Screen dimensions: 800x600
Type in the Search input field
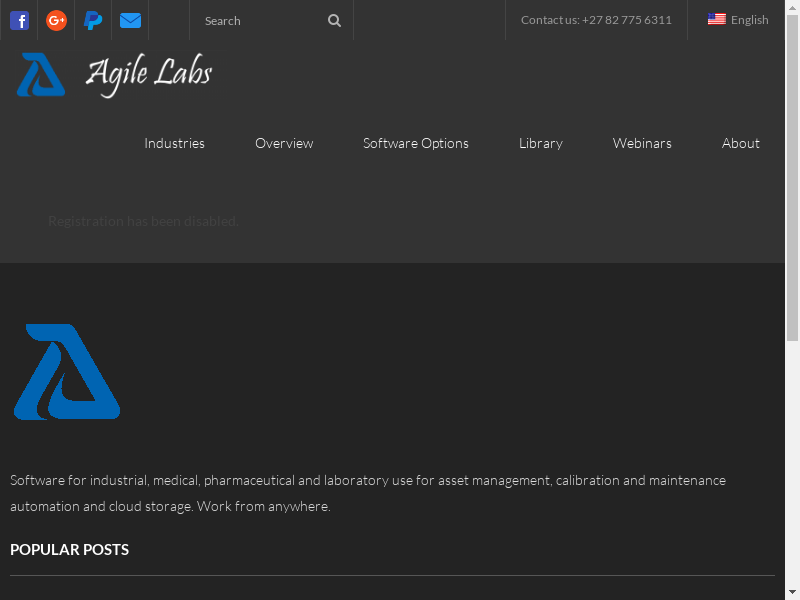260,20
